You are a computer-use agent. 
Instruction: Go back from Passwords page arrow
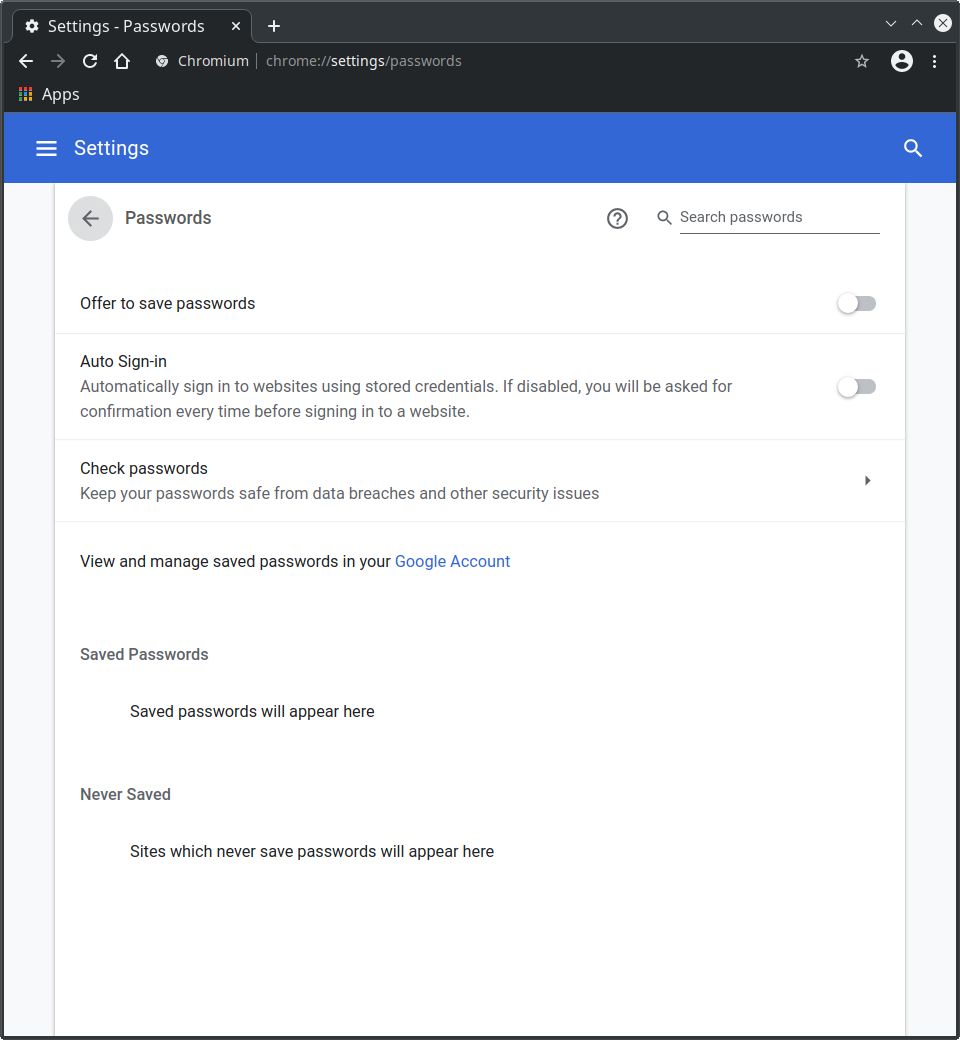[90, 218]
